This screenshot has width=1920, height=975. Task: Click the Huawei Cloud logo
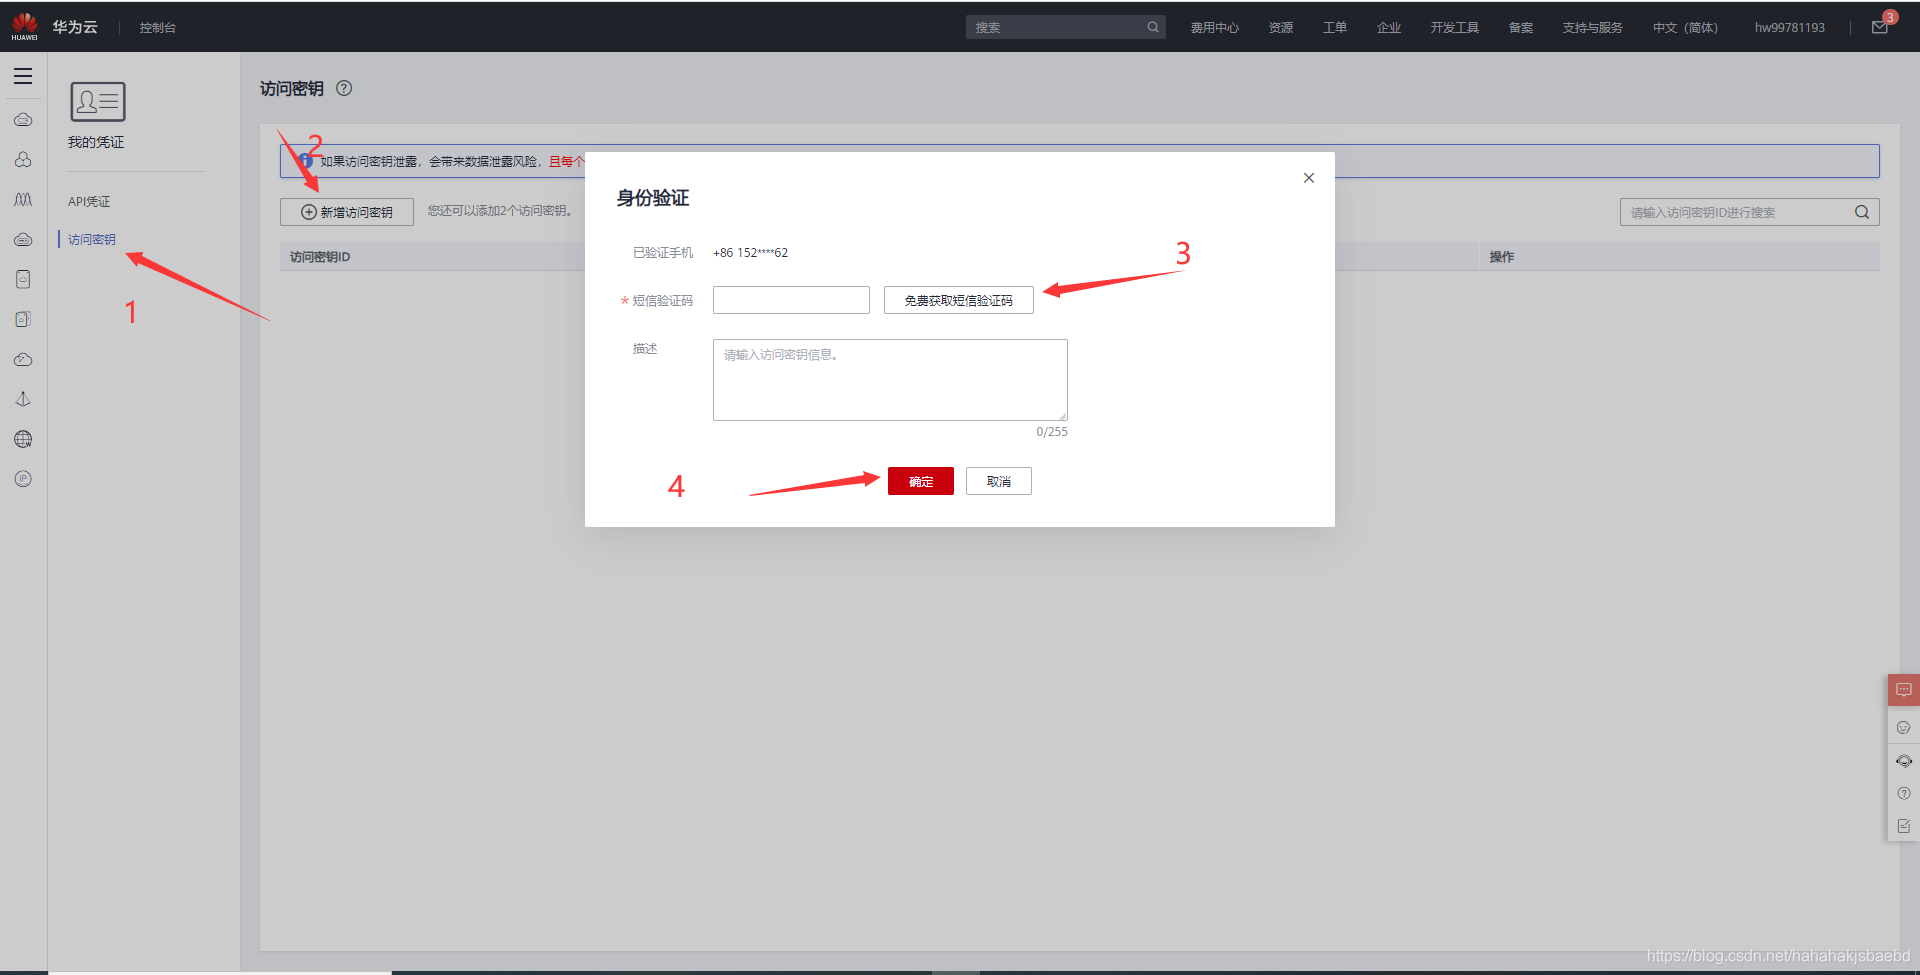[24, 27]
